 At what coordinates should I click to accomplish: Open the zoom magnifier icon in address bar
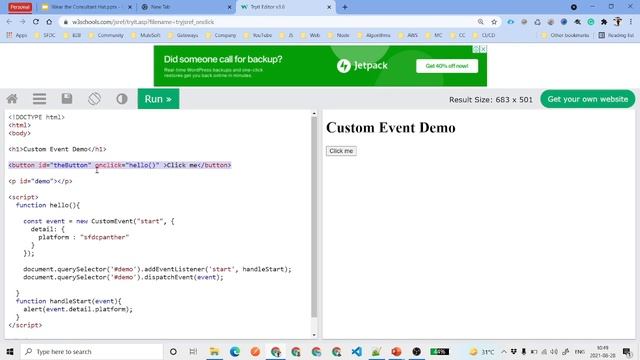click(x=481, y=22)
